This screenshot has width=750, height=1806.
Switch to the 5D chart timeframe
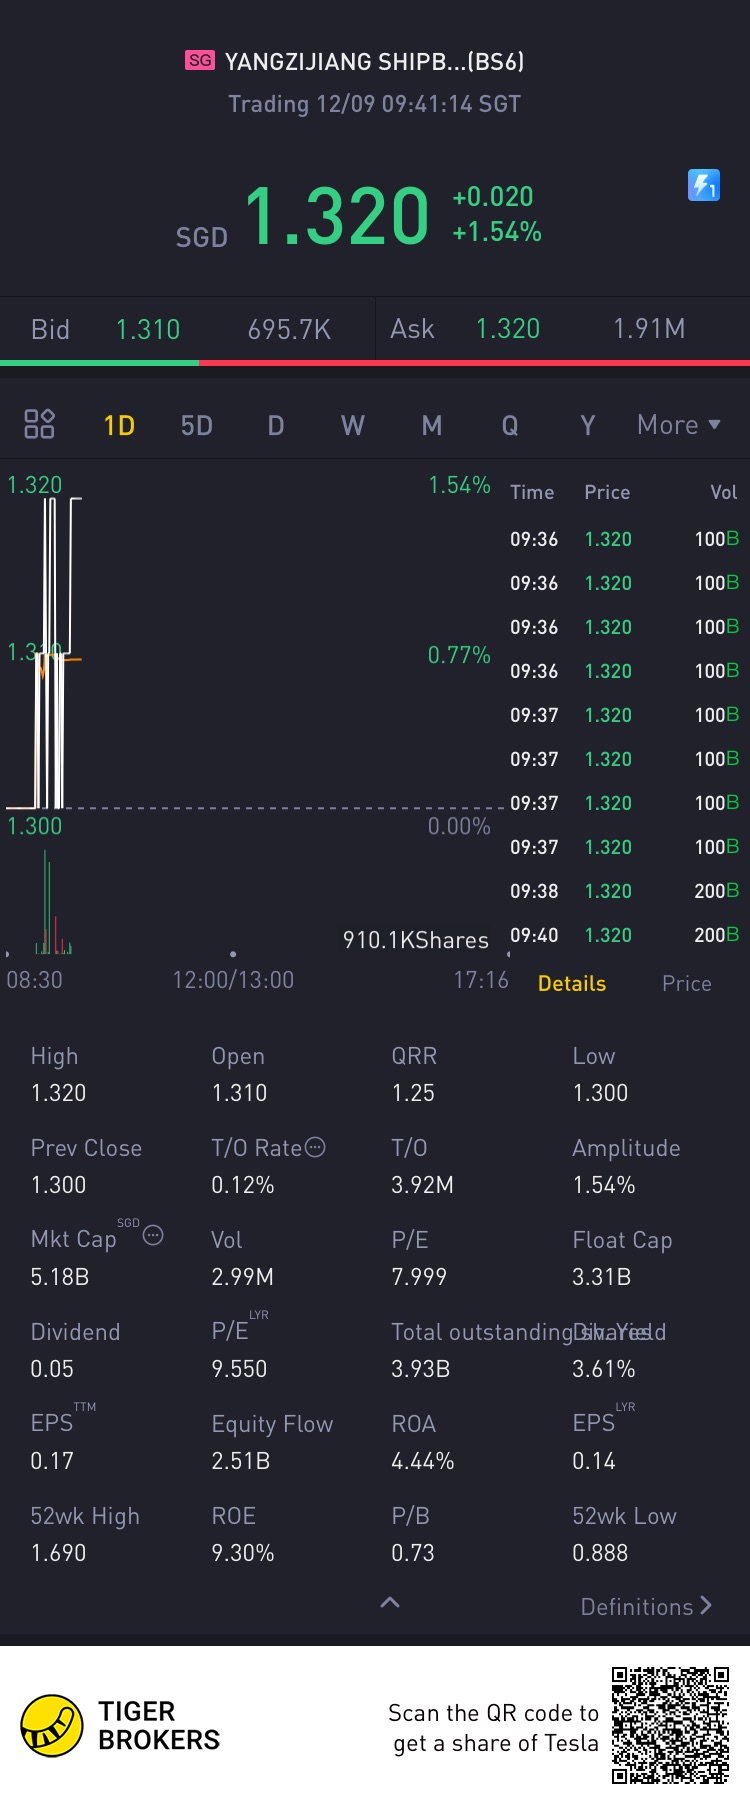197,426
